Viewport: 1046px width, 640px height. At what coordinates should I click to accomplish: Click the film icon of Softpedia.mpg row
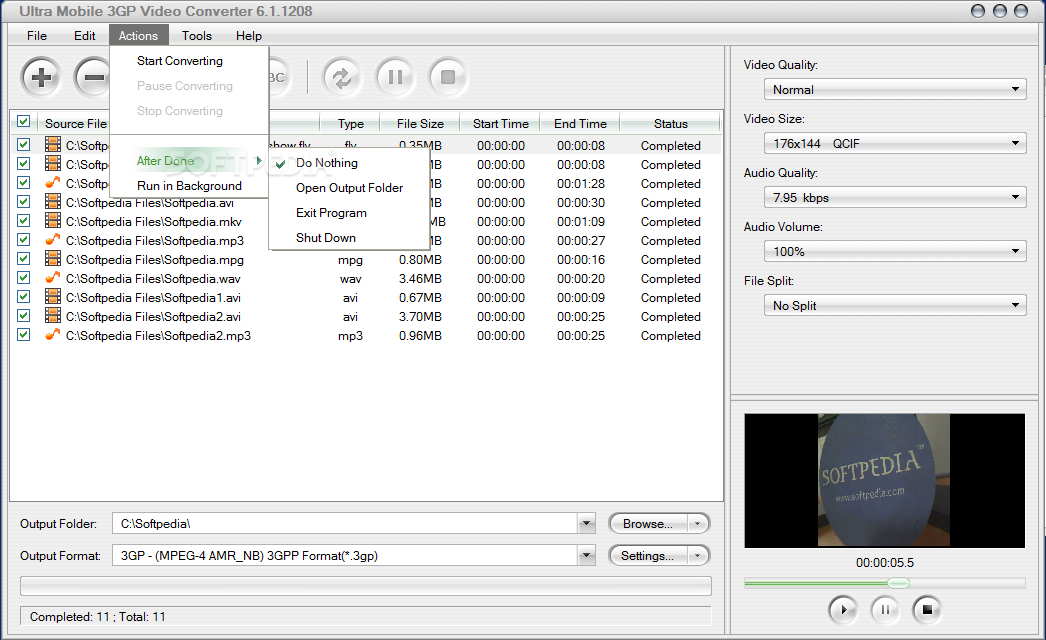point(53,258)
